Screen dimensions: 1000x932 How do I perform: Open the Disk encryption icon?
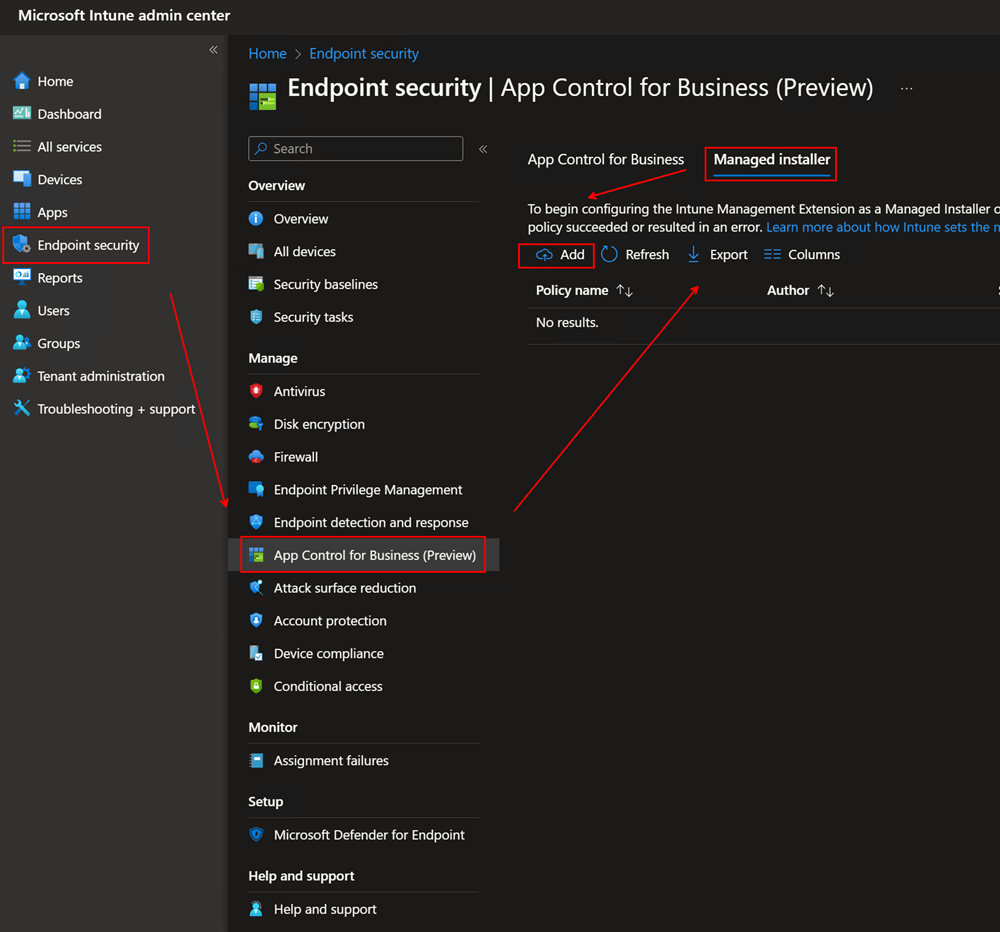[x=256, y=424]
